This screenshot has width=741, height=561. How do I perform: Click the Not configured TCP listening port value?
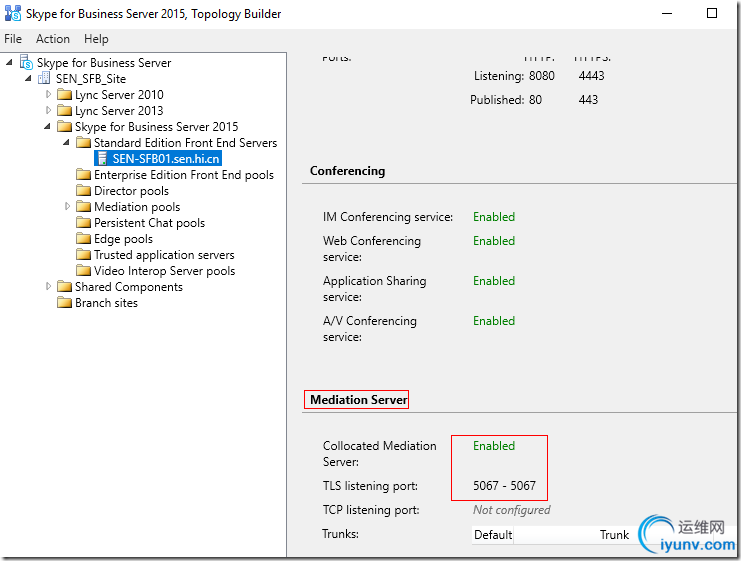pos(512,509)
